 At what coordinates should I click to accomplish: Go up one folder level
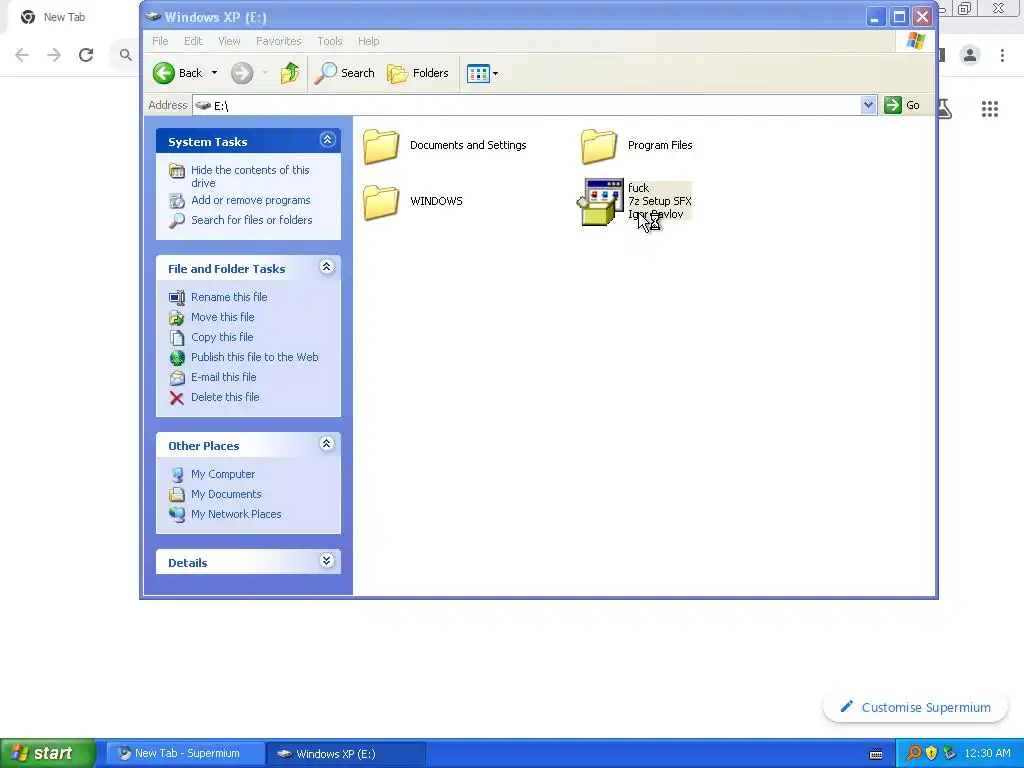point(289,73)
